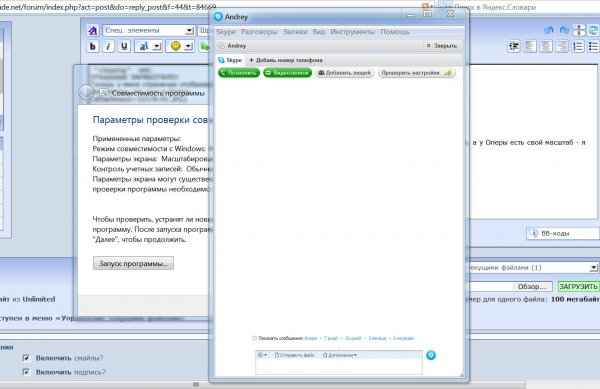Toggle the 'Включить подпись?' checkbox
The height and width of the screenshot is (389, 600).
click(x=26, y=372)
